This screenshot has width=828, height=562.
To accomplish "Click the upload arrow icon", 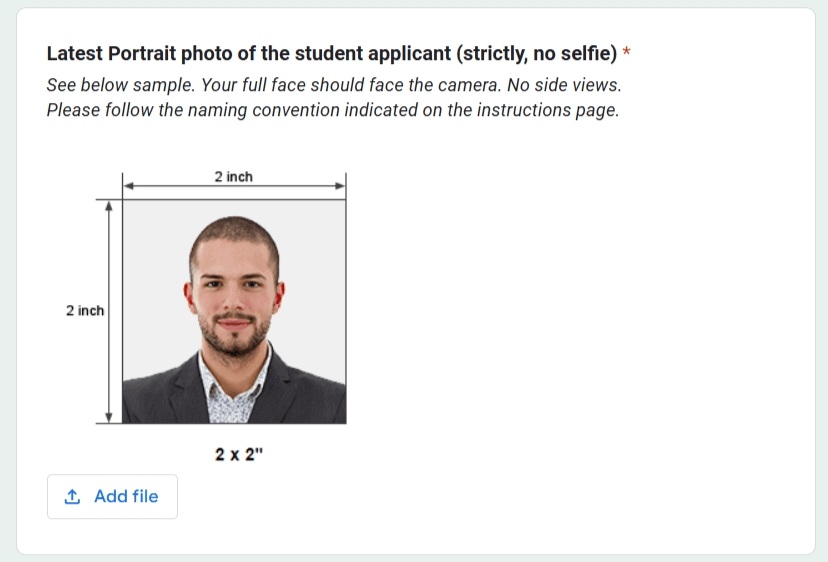I will pyautogui.click(x=72, y=497).
